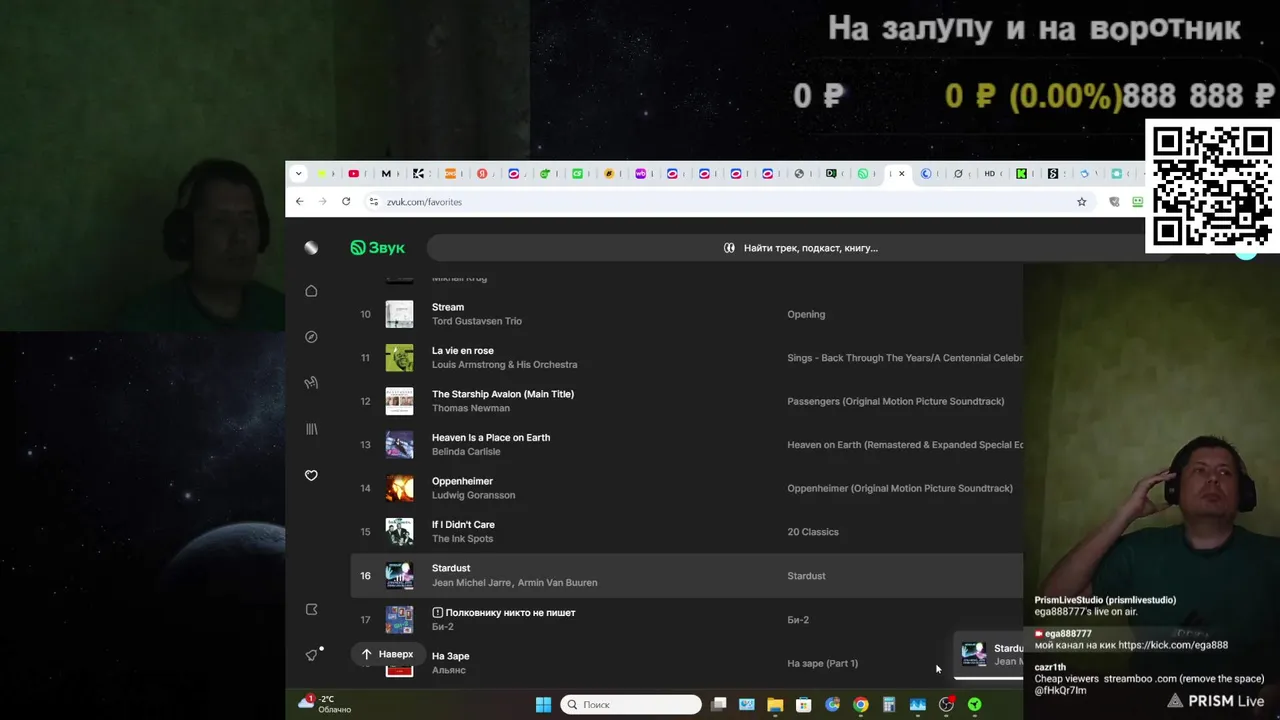Open artist Thomas Newman
The height and width of the screenshot is (720, 1280).
click(471, 408)
